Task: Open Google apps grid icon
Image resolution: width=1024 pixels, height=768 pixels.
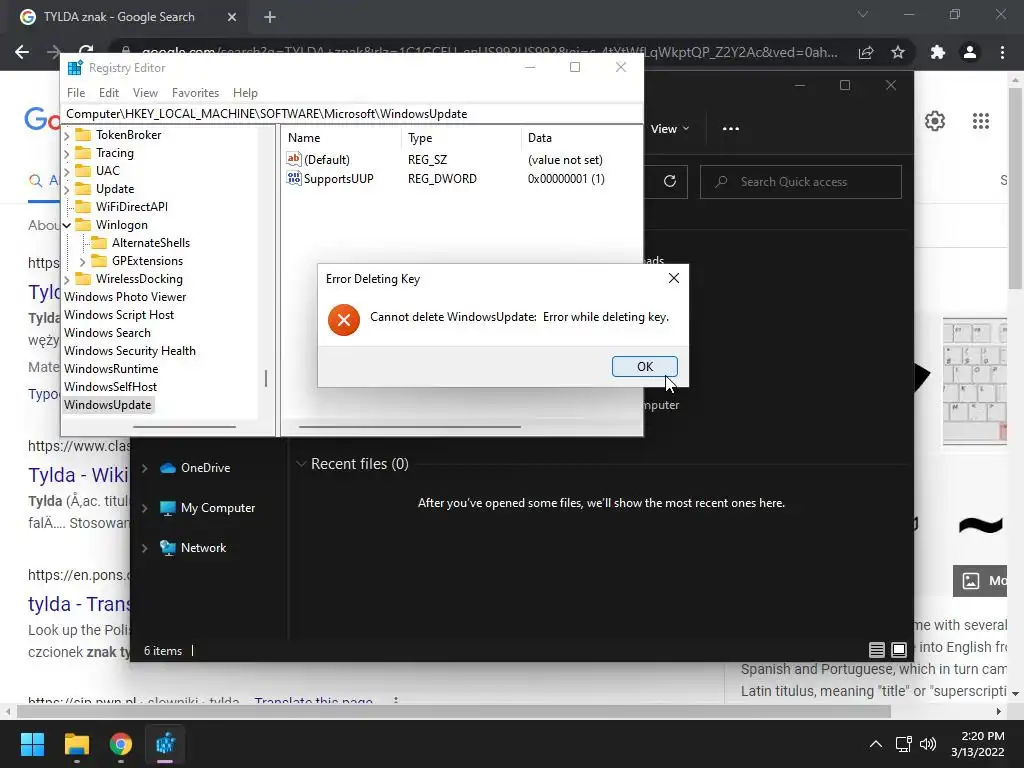Action: point(980,121)
